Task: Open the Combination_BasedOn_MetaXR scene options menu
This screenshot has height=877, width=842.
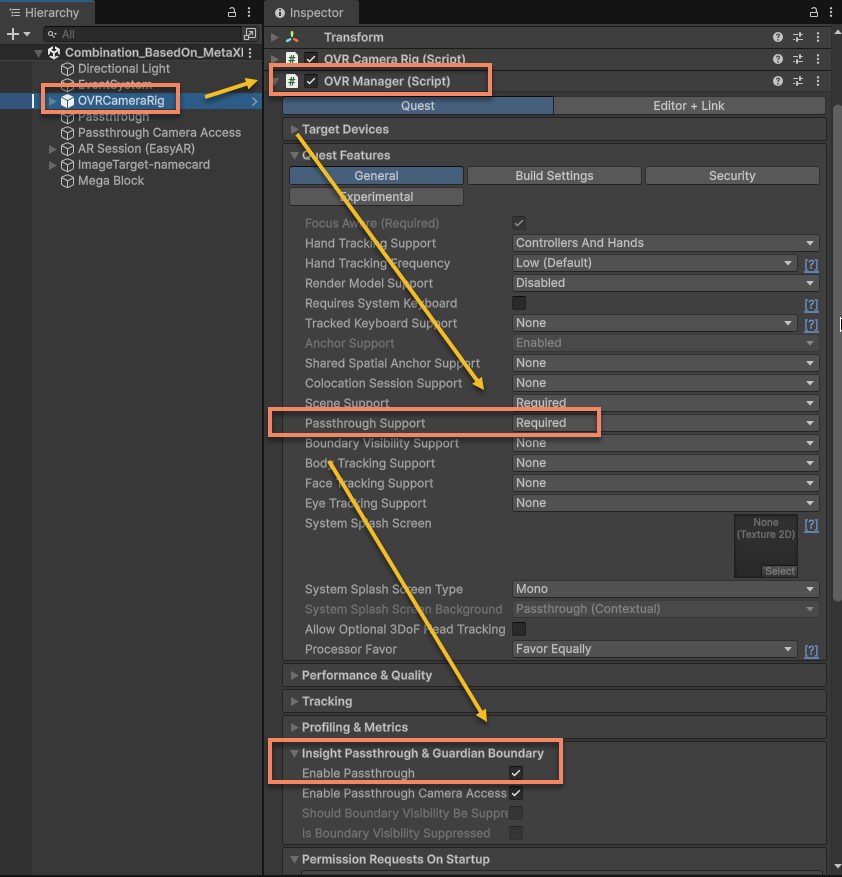Action: 250,53
